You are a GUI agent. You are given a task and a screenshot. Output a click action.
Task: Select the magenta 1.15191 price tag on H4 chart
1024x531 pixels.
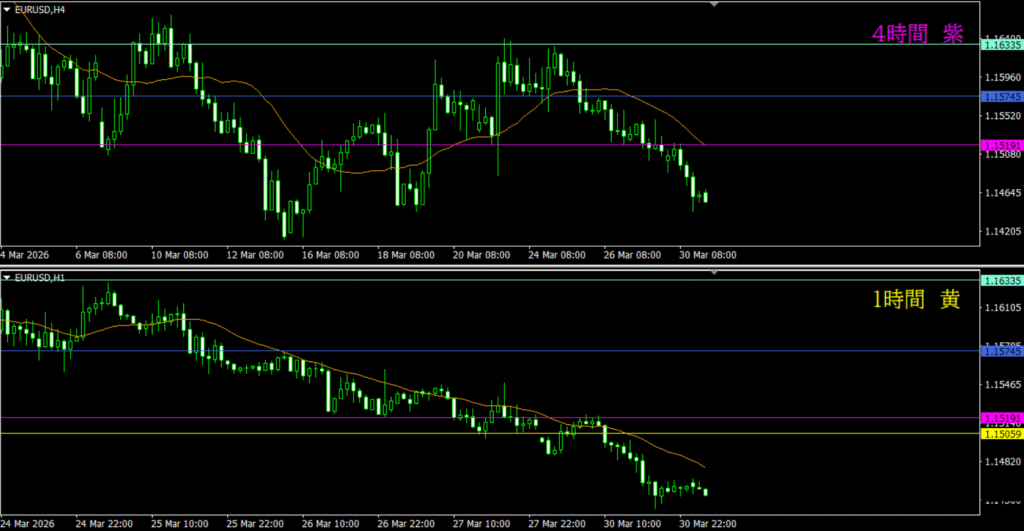[x=1001, y=145]
